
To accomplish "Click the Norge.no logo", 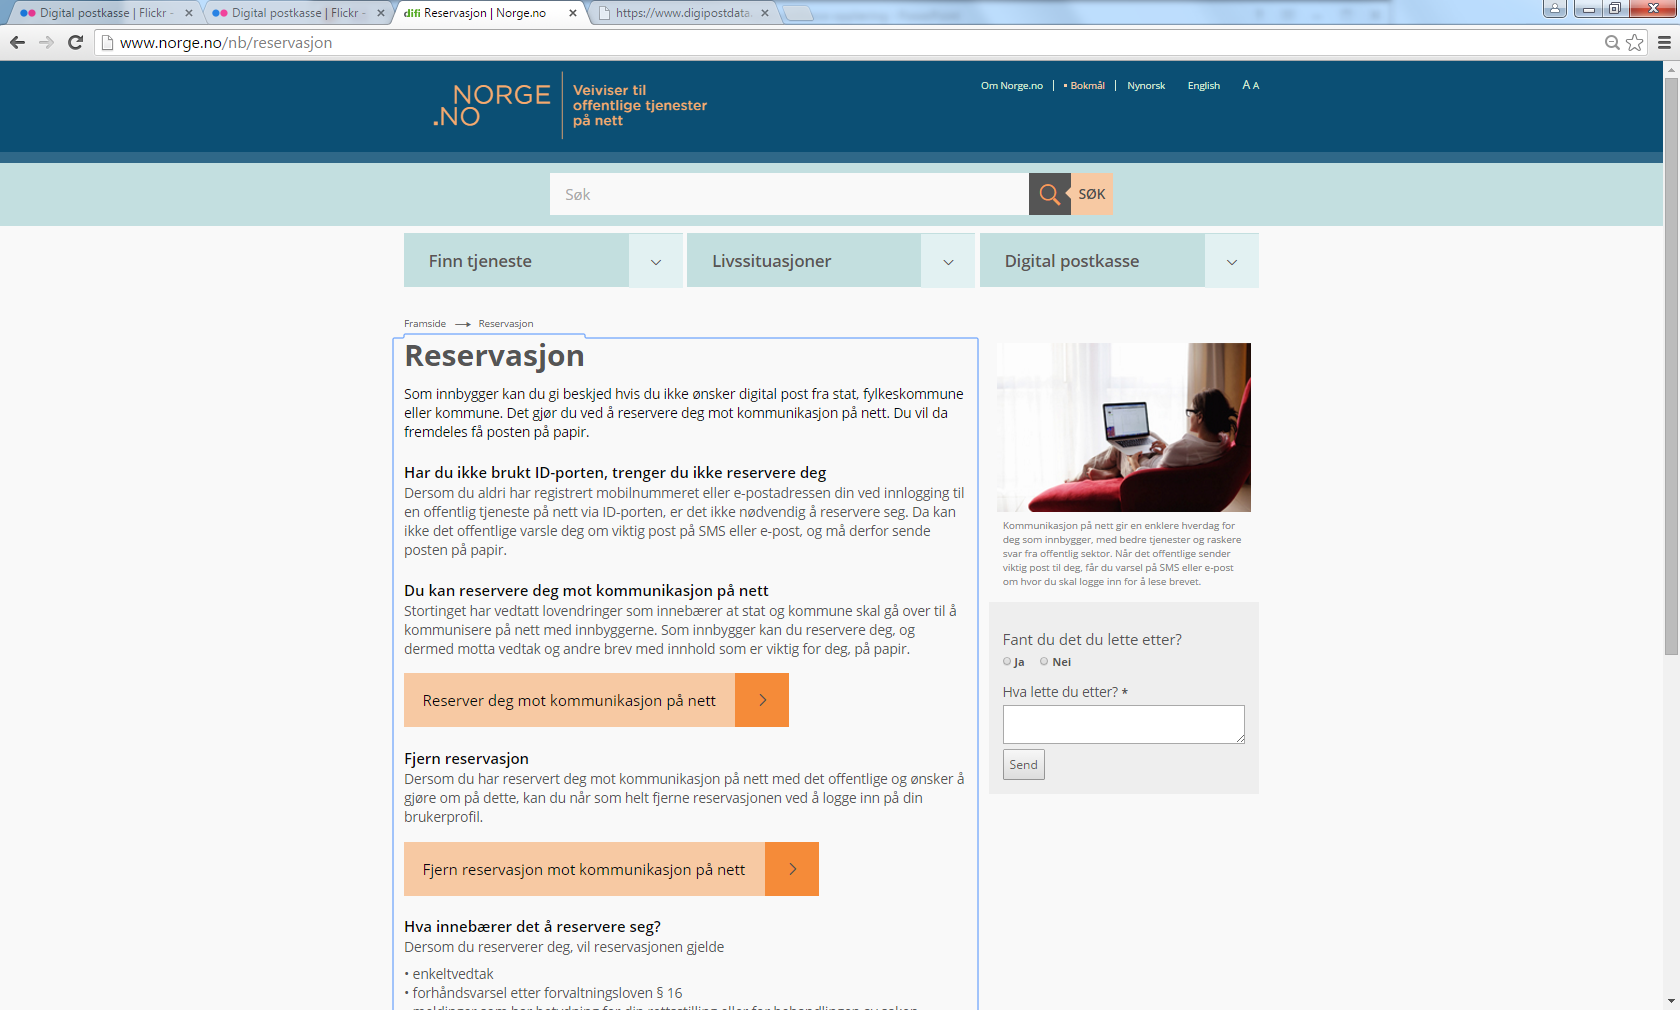I will coord(492,105).
